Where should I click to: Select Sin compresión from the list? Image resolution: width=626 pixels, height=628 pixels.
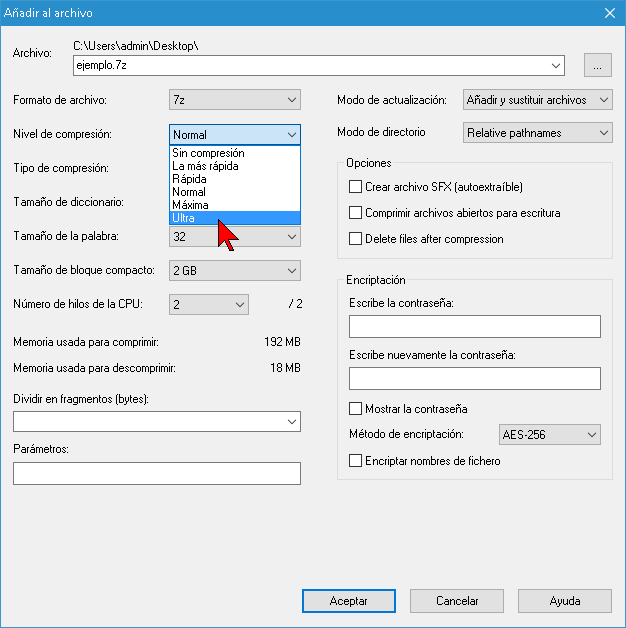(x=235, y=153)
